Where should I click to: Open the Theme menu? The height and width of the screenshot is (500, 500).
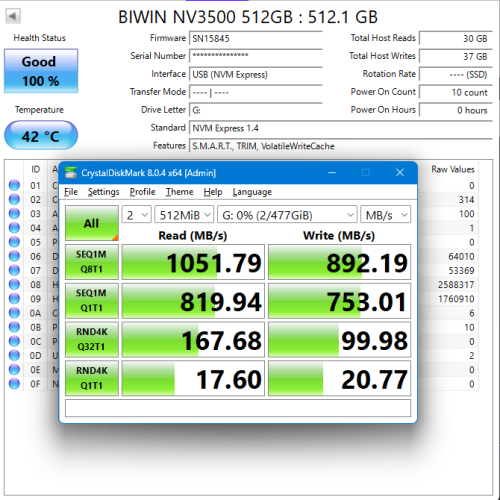click(180, 192)
